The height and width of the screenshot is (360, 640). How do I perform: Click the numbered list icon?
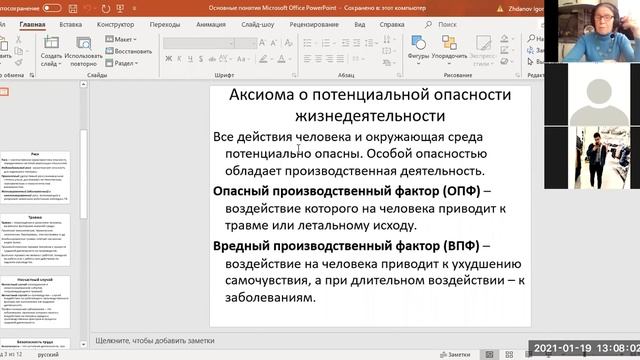(326, 43)
